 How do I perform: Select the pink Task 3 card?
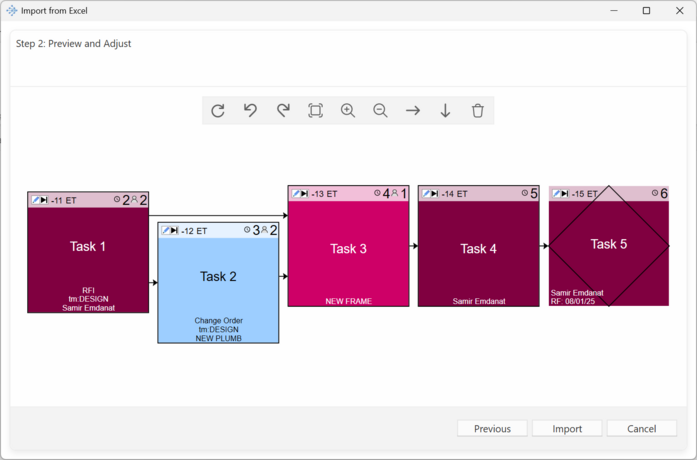point(348,250)
